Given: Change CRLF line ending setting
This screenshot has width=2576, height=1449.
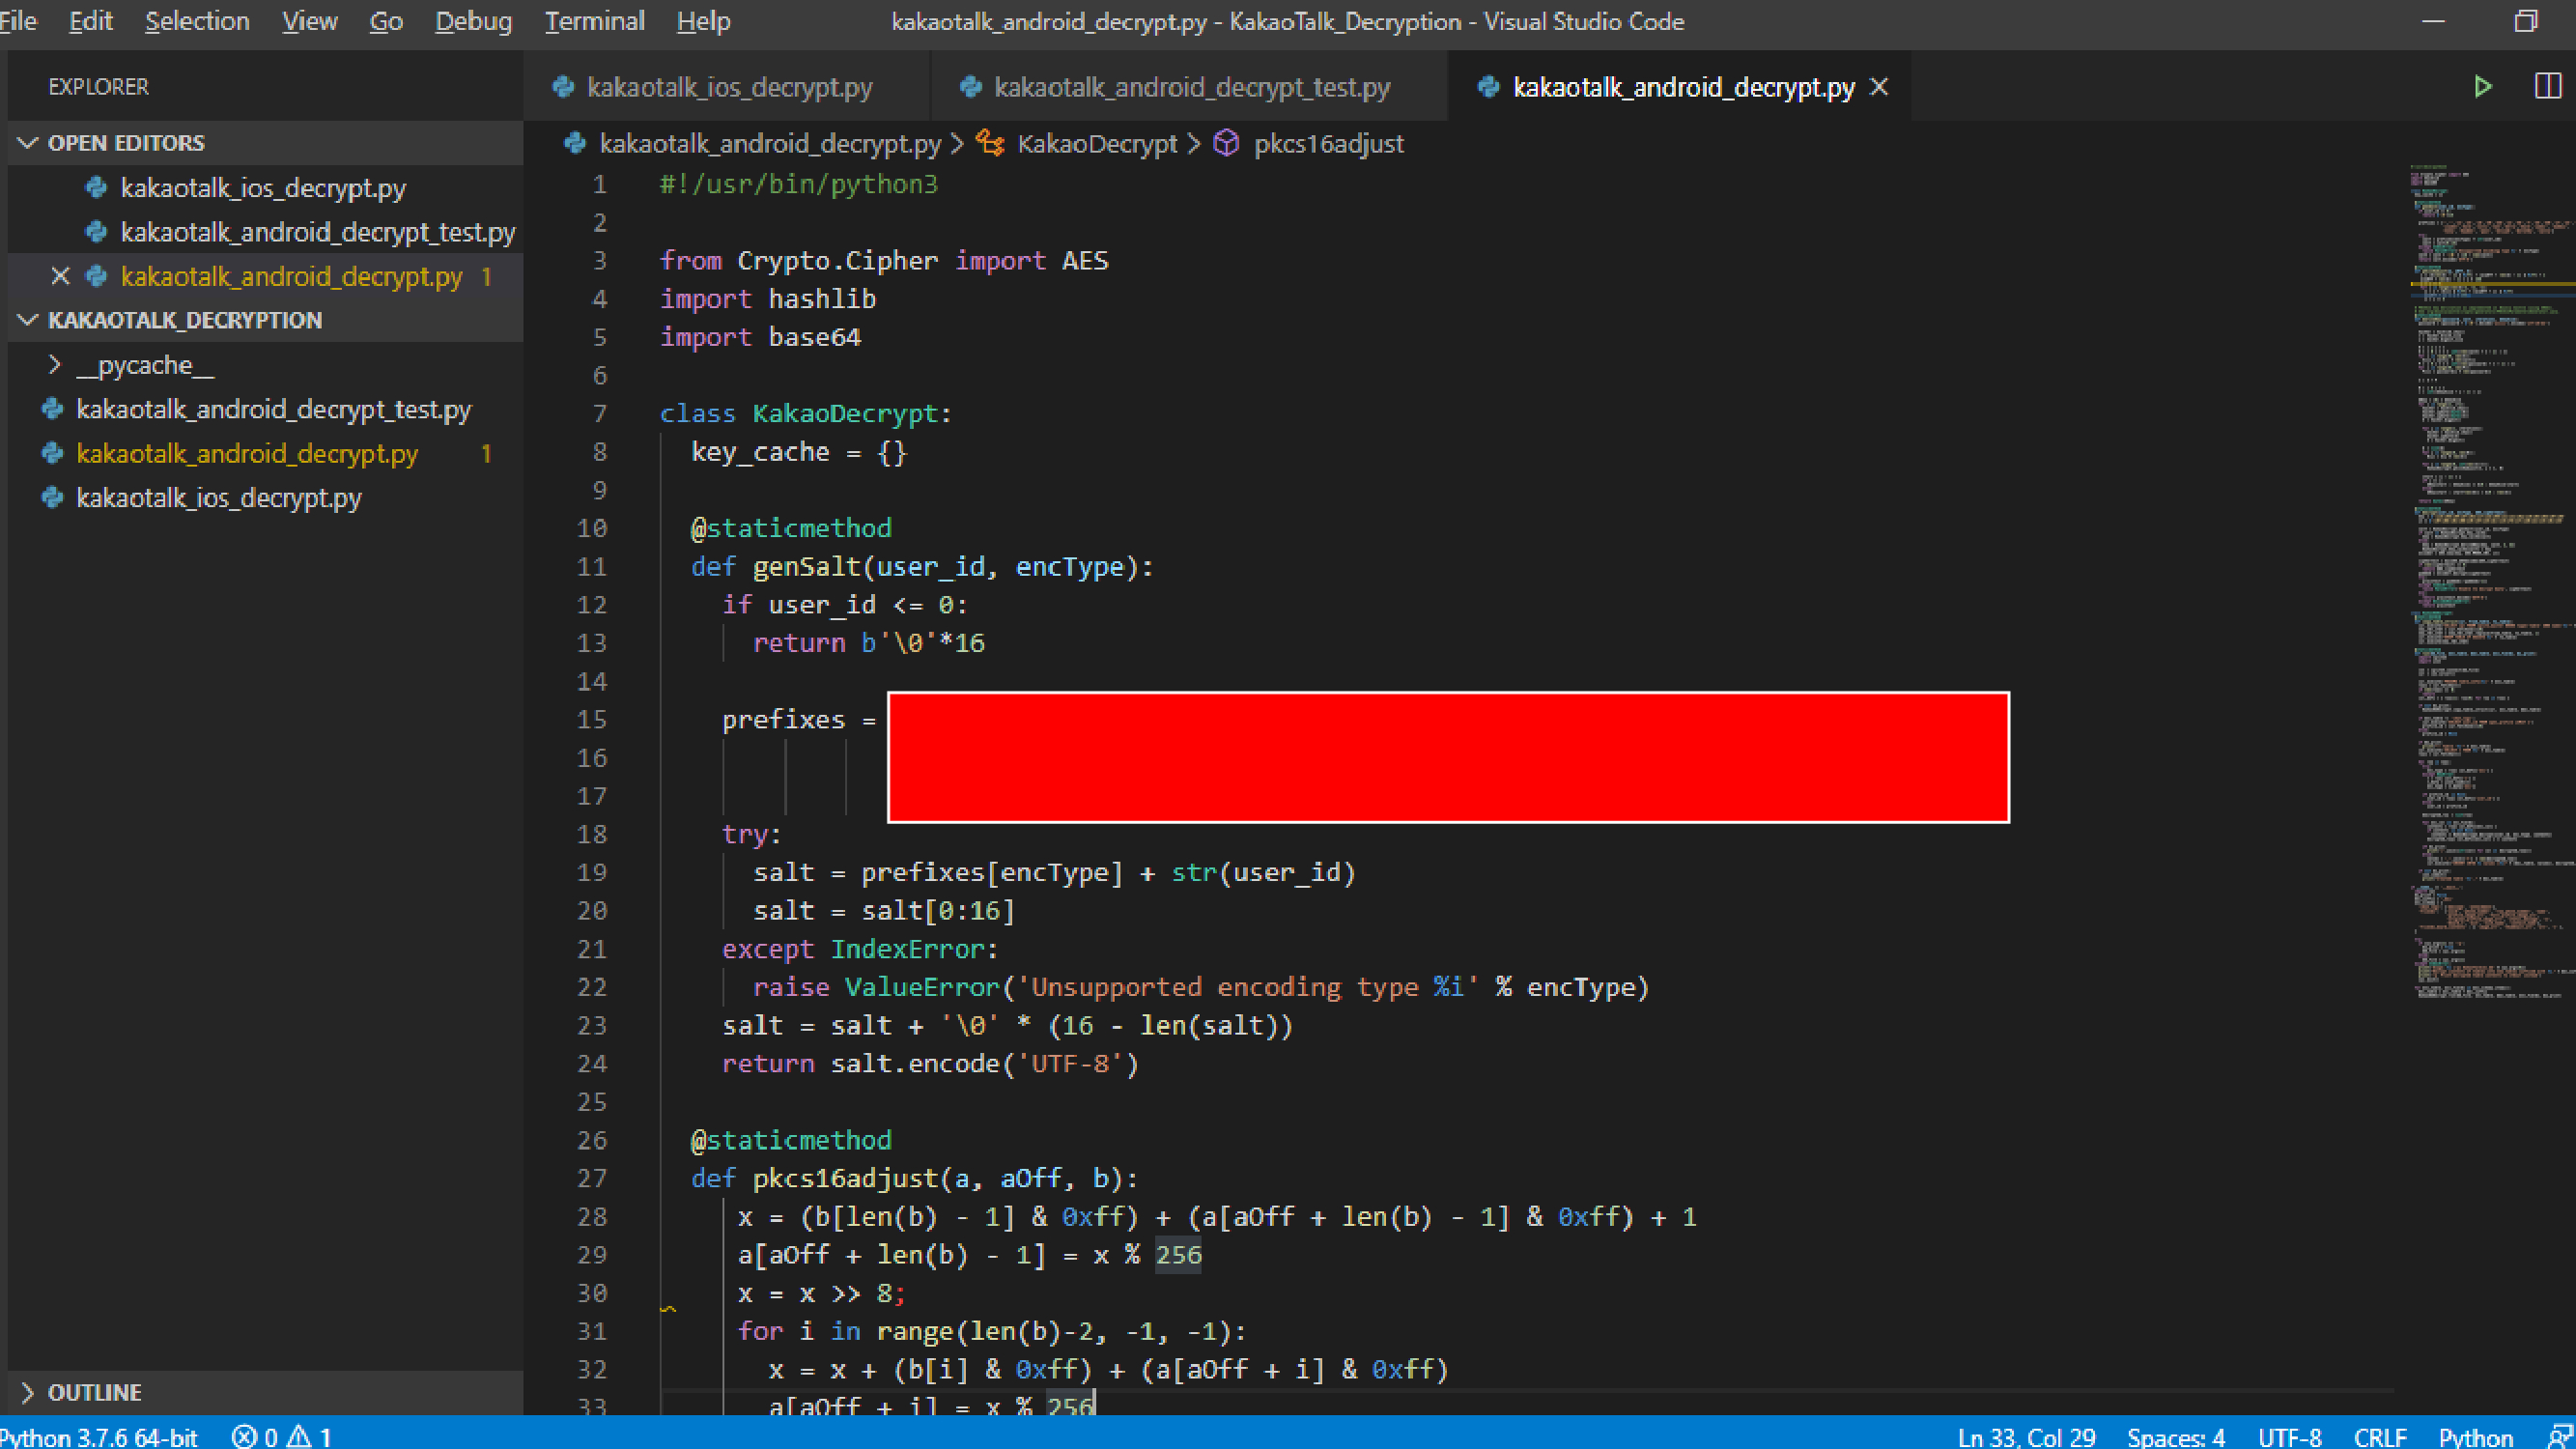Looking at the screenshot, I should pyautogui.click(x=2379, y=1437).
